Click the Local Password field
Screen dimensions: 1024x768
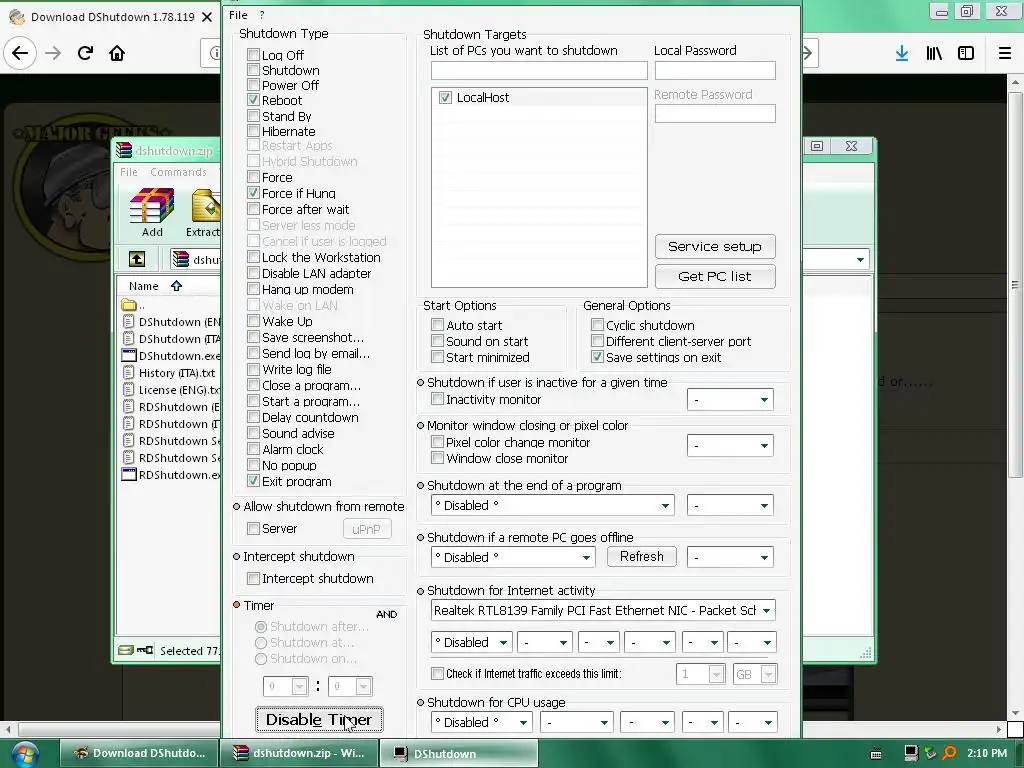click(715, 70)
